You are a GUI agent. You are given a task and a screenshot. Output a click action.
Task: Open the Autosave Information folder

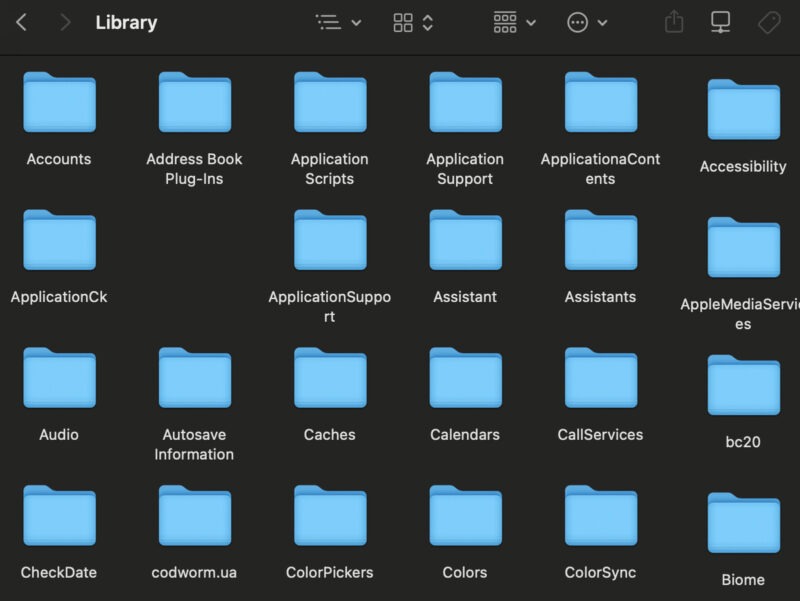point(194,378)
